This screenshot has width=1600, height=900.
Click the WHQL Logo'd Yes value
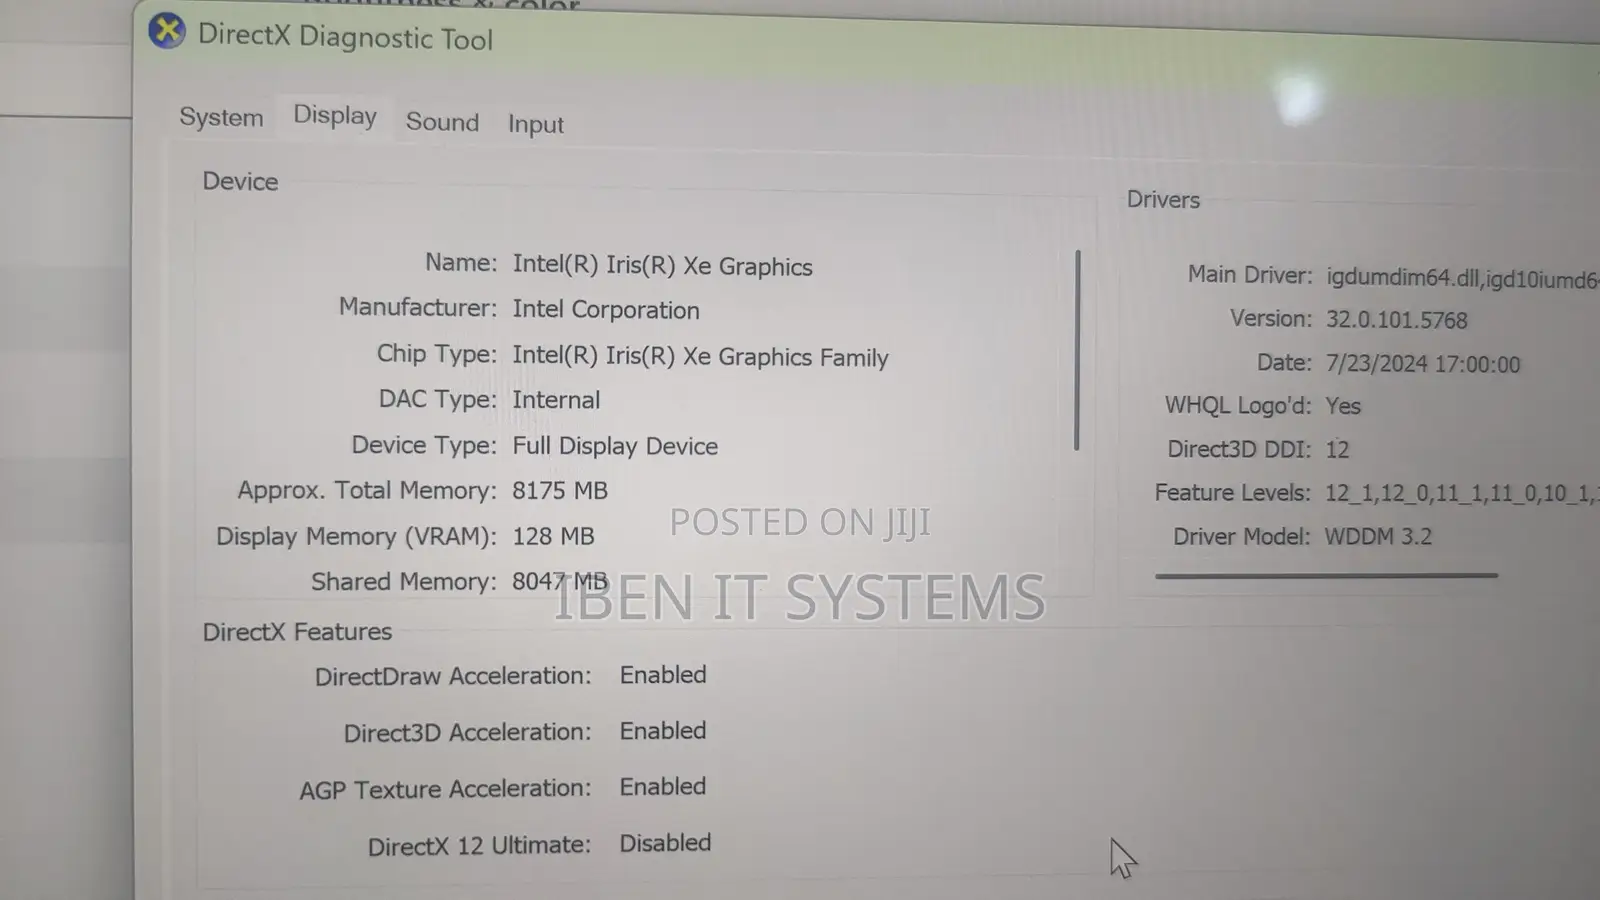click(1343, 406)
